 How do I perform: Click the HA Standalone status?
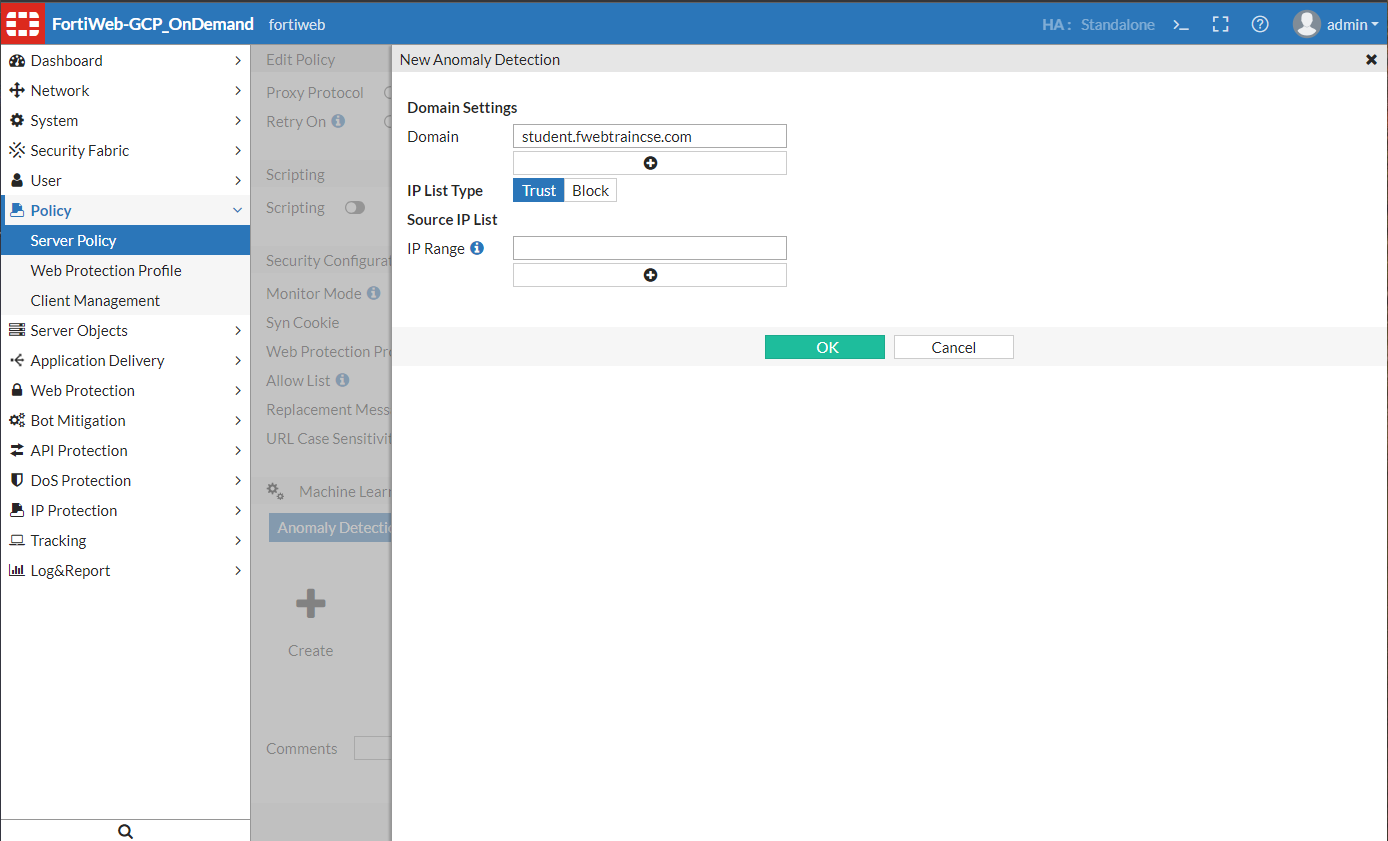click(x=1098, y=25)
